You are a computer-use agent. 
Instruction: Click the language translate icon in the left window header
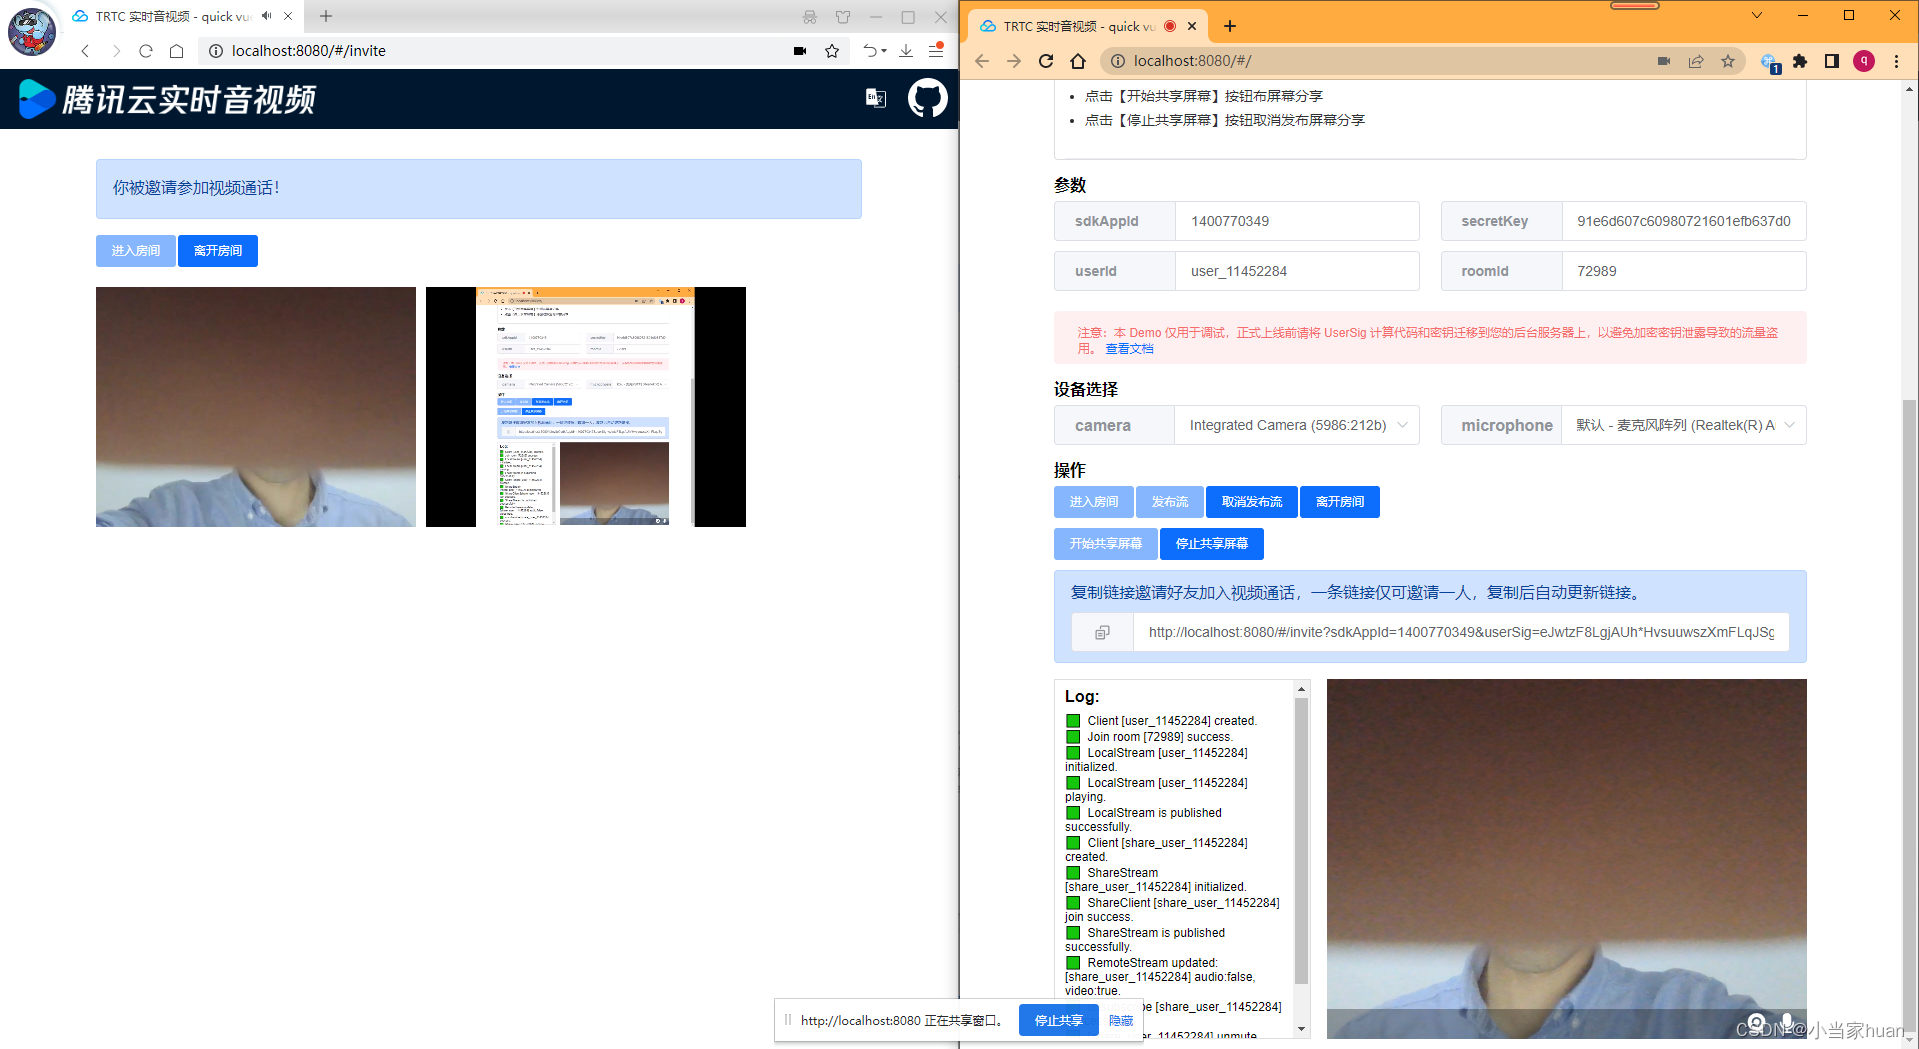coord(875,98)
